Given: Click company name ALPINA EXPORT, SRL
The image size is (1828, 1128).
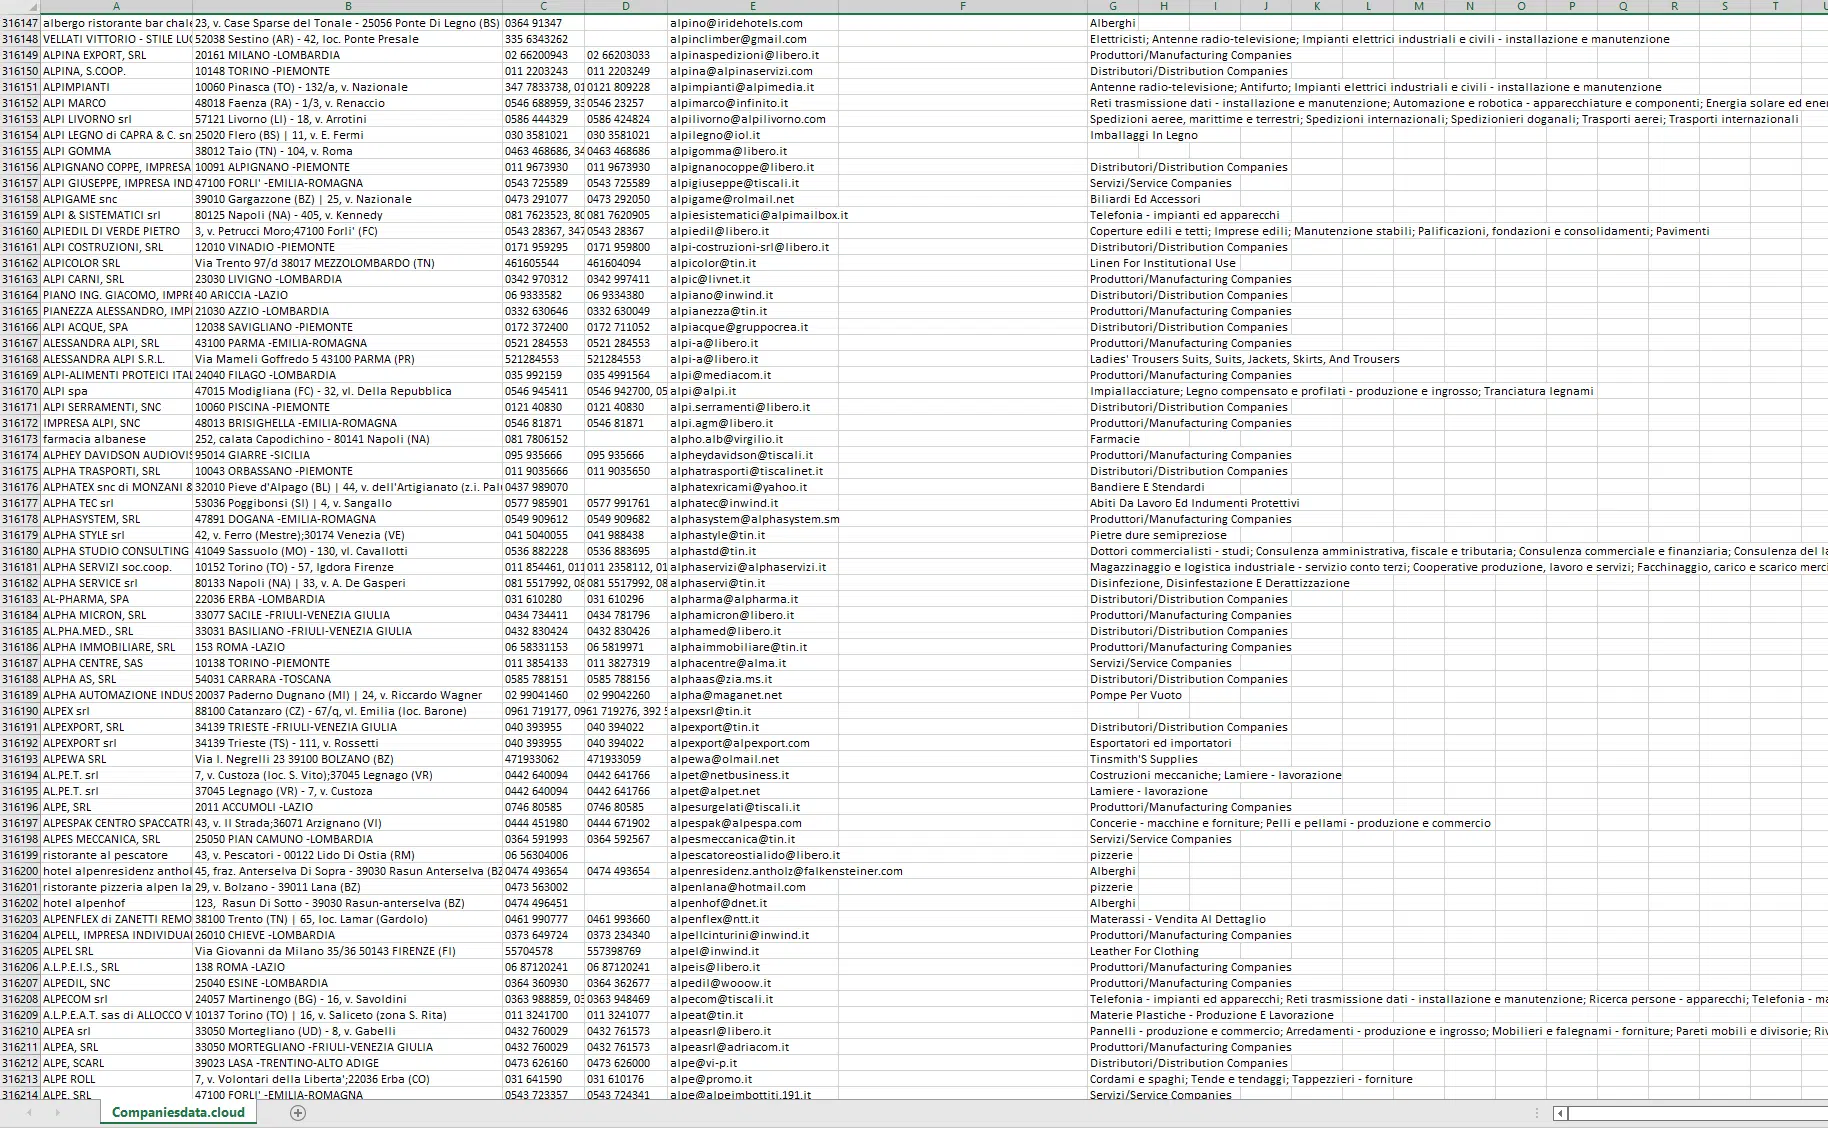Looking at the screenshot, I should [x=116, y=55].
